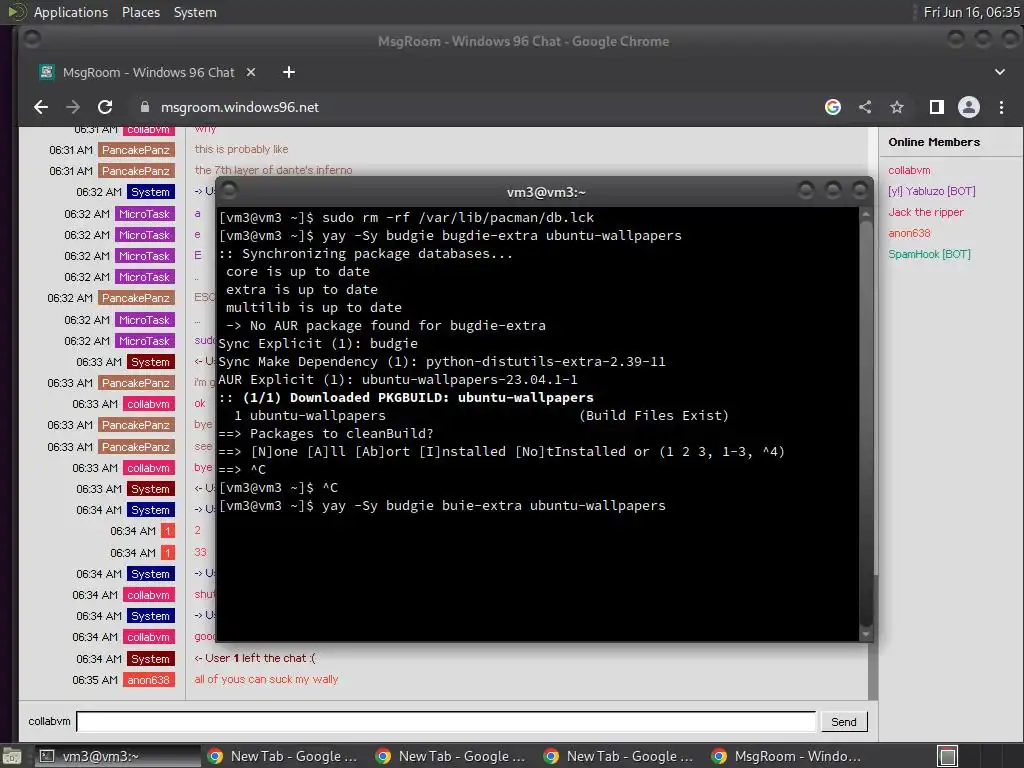
Task: View site info via the lock icon
Action: (x=145, y=107)
